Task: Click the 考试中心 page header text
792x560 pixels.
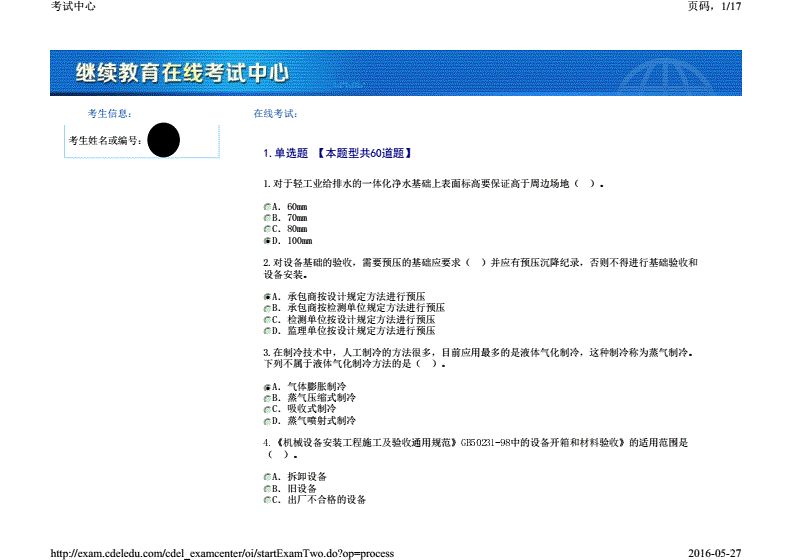Action: tap(73, 6)
